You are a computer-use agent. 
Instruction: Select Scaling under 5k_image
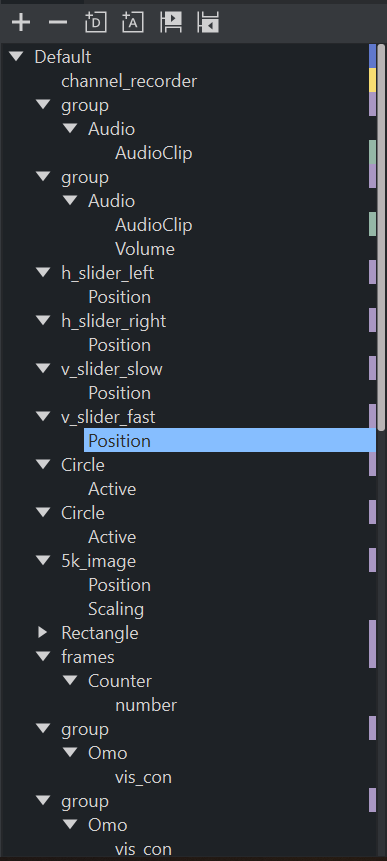(116, 609)
